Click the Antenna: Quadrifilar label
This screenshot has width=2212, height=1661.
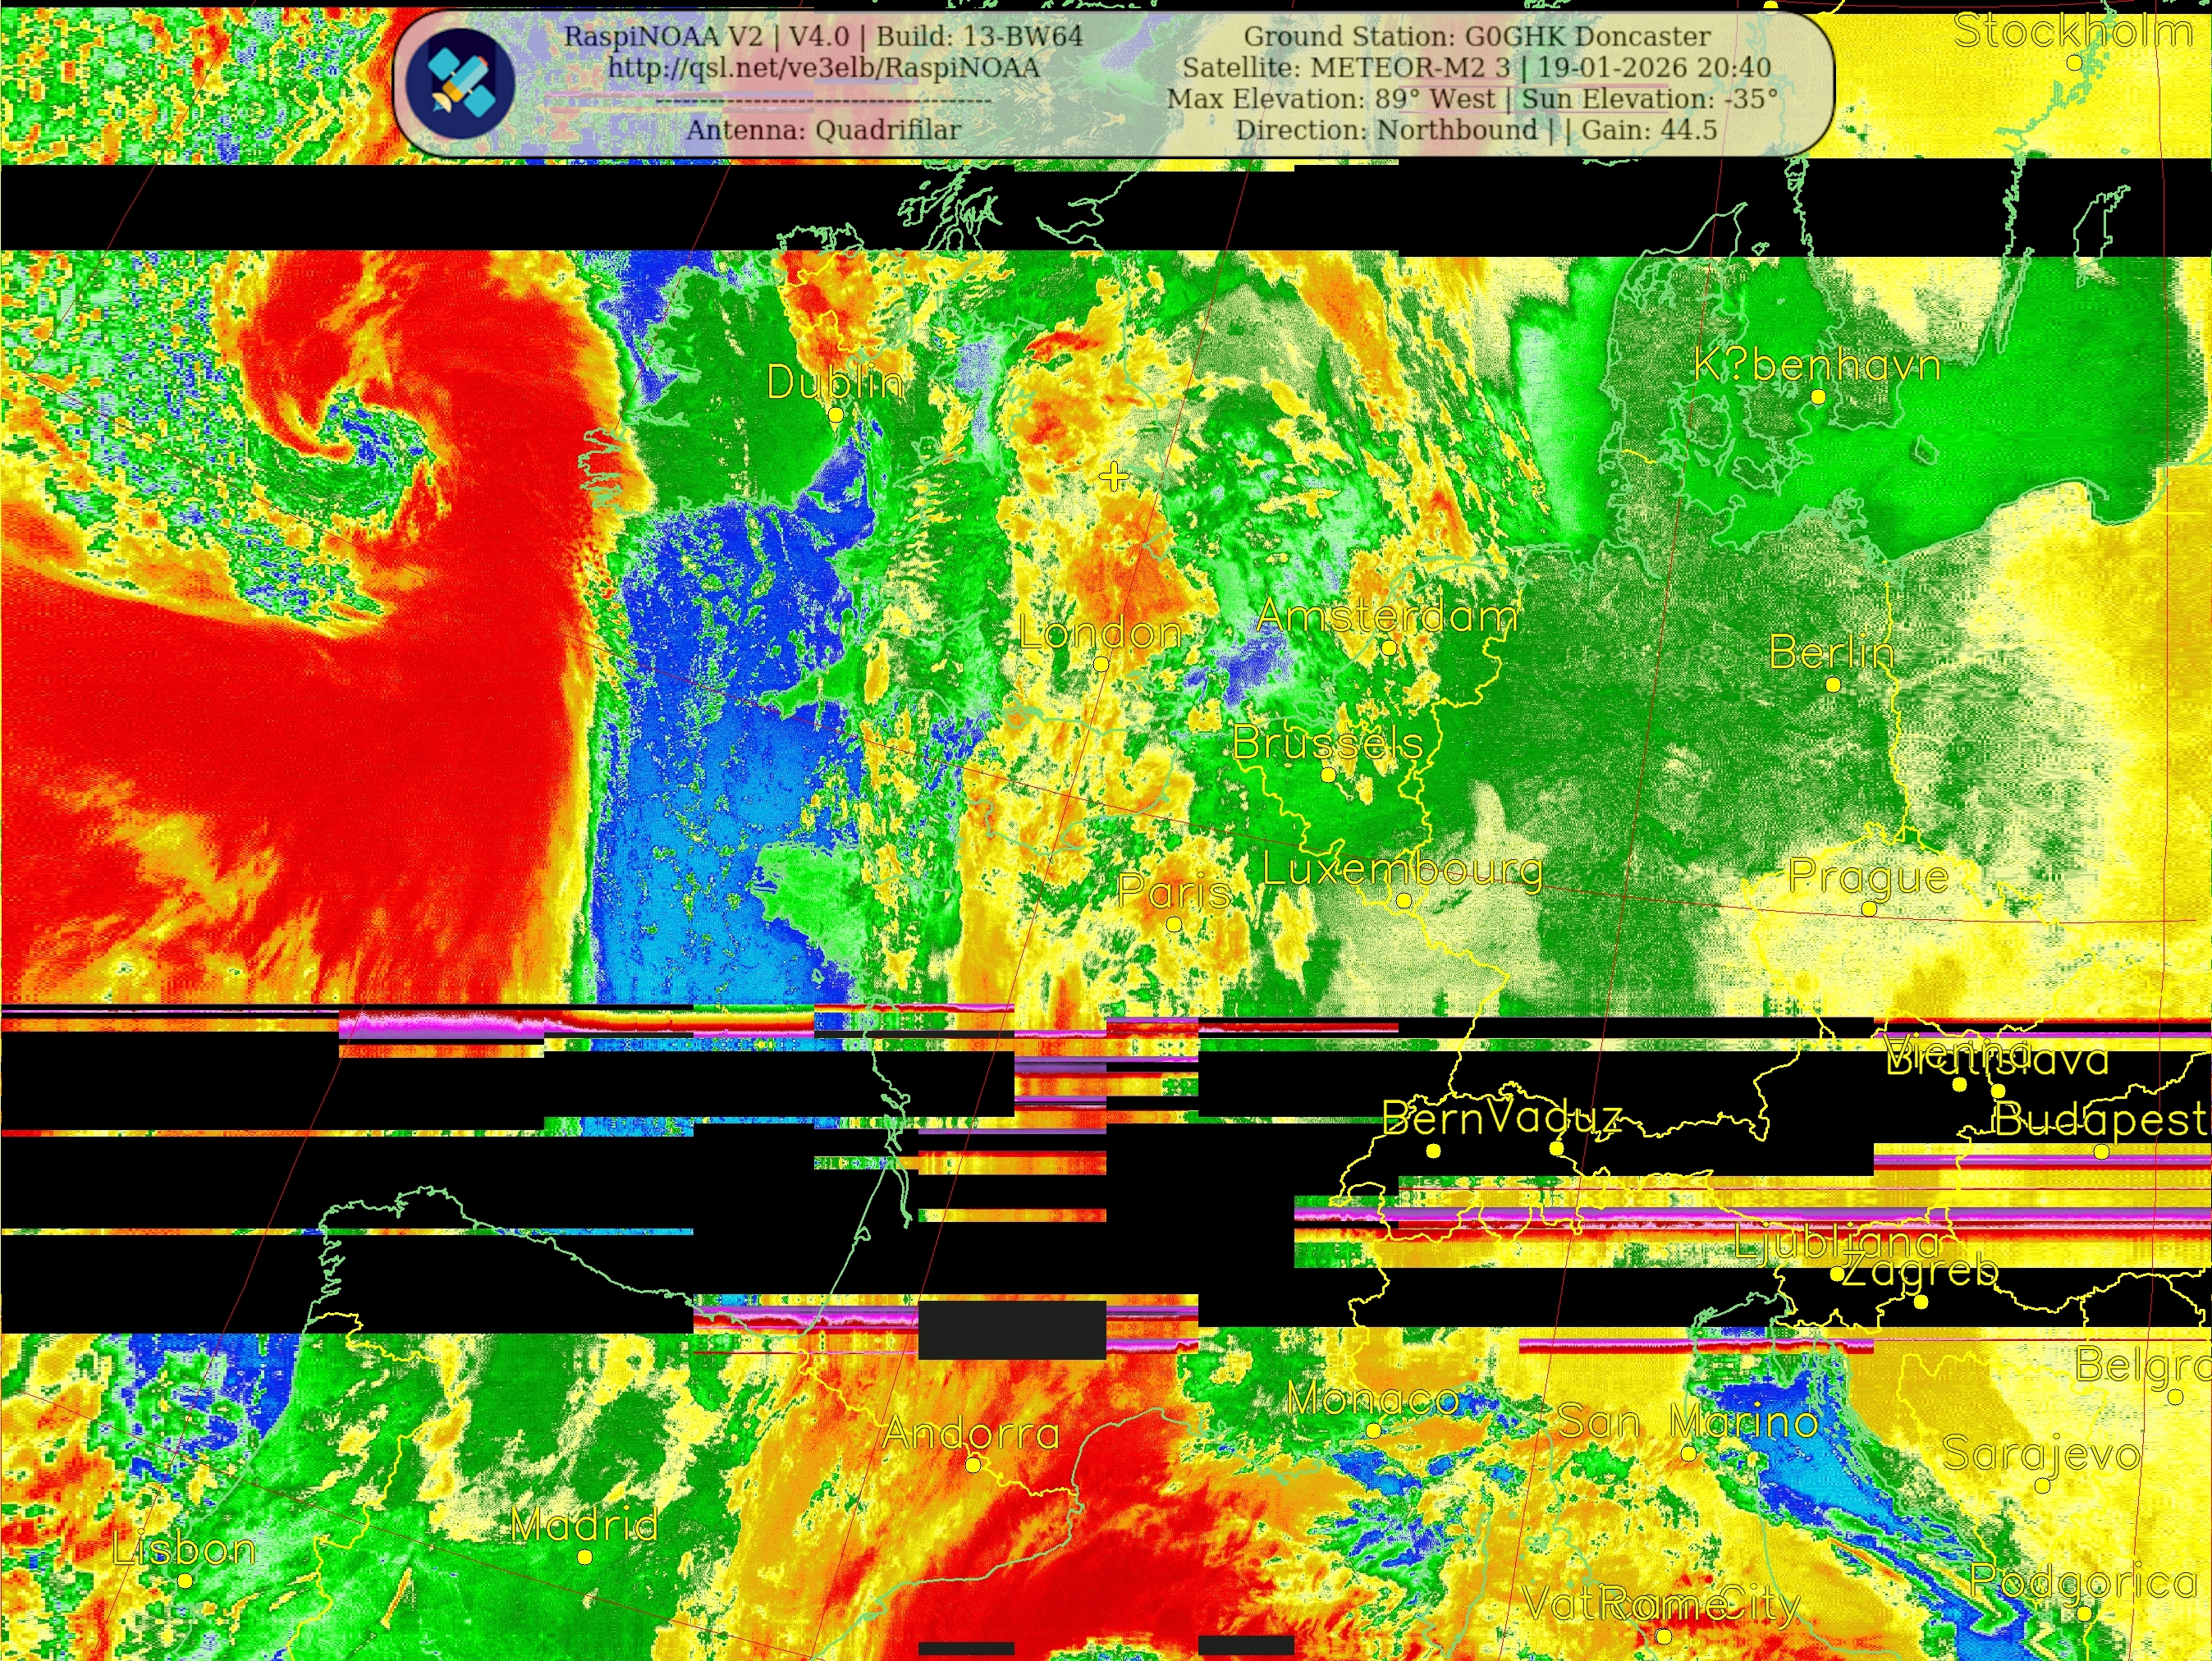coord(823,130)
